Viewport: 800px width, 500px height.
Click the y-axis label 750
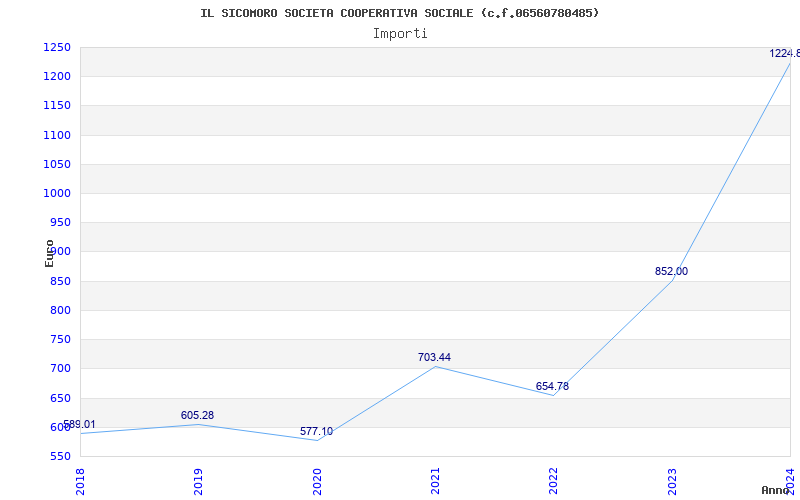tap(60, 339)
